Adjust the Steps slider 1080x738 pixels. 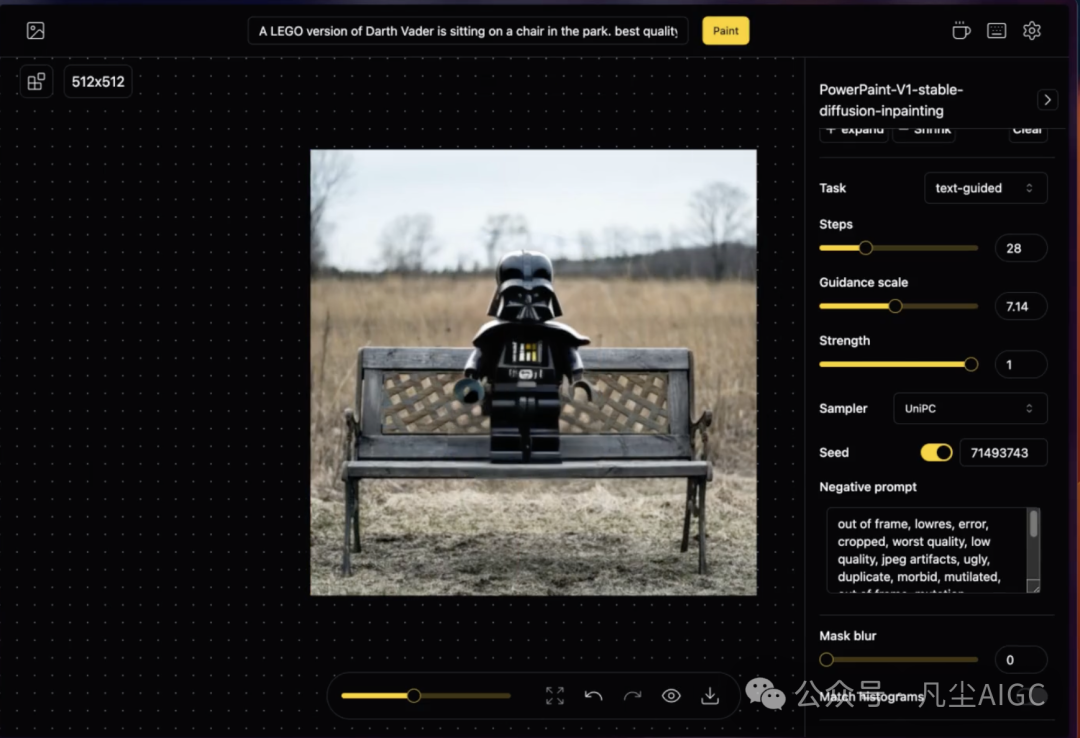[x=898, y=248]
